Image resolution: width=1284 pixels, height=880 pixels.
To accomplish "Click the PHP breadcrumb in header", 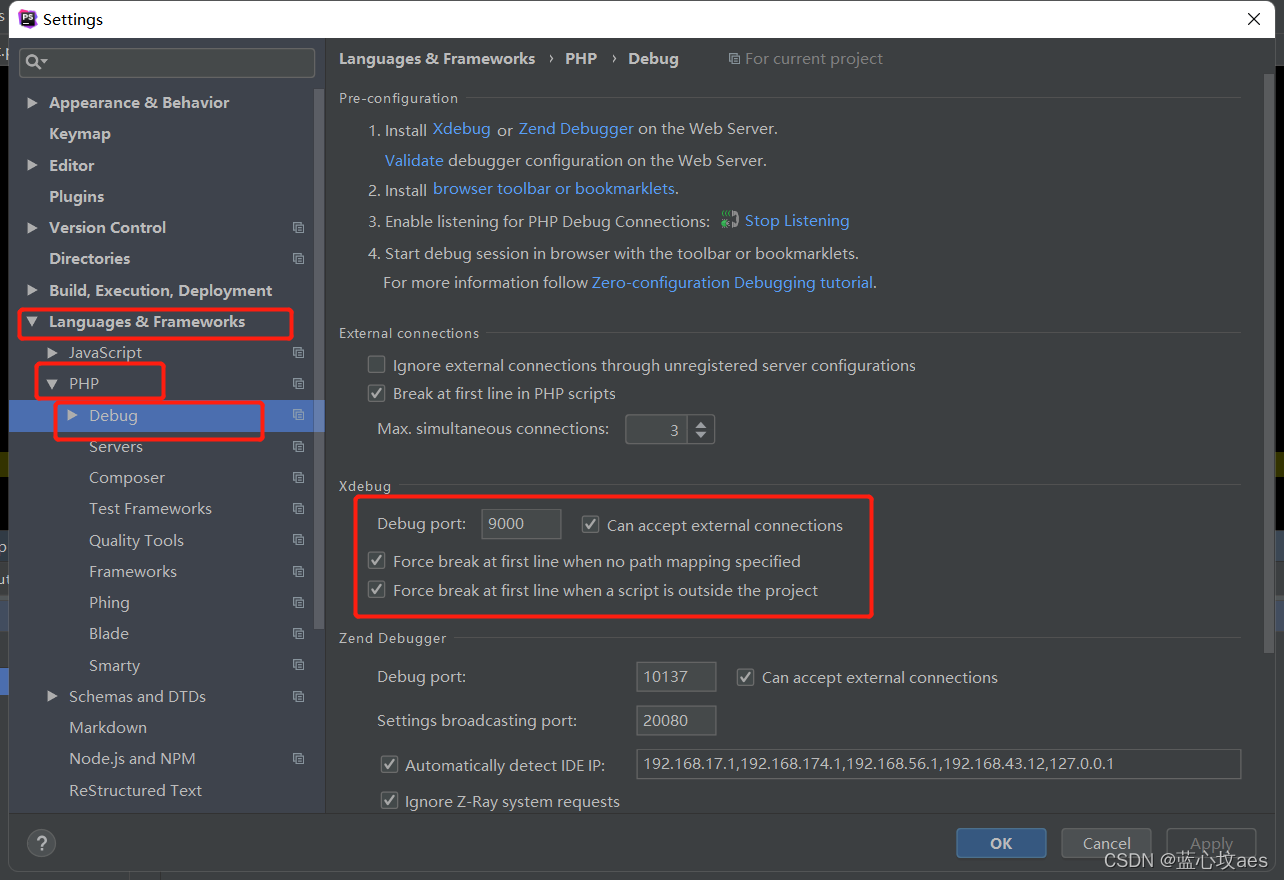I will coord(581,59).
